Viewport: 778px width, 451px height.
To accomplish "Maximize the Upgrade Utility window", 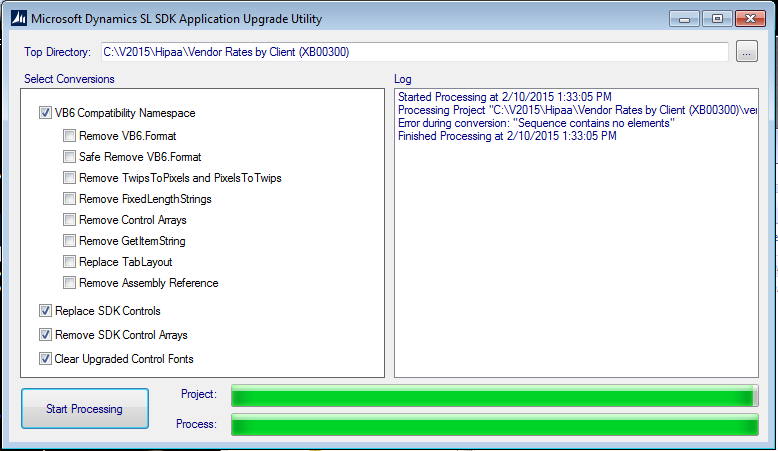I will [717, 19].
